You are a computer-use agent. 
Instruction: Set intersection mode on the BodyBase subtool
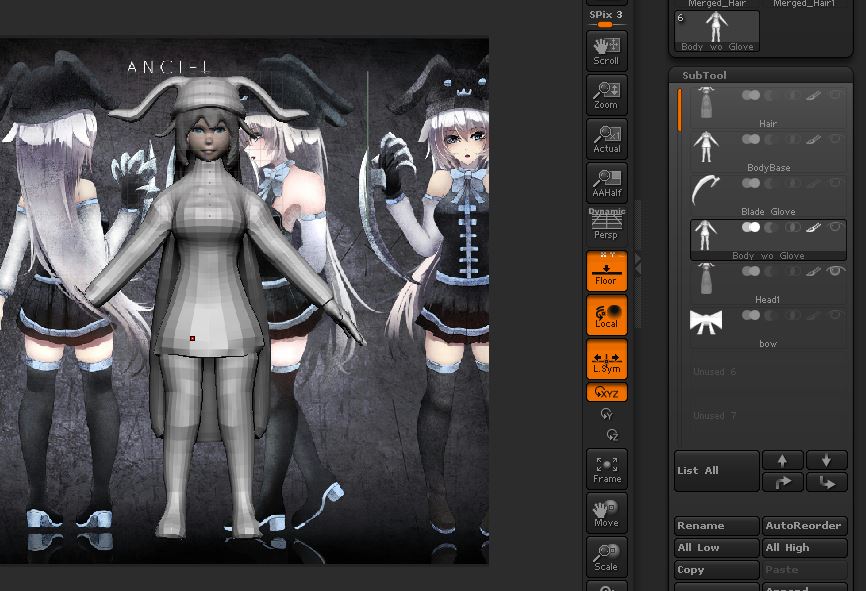point(793,139)
